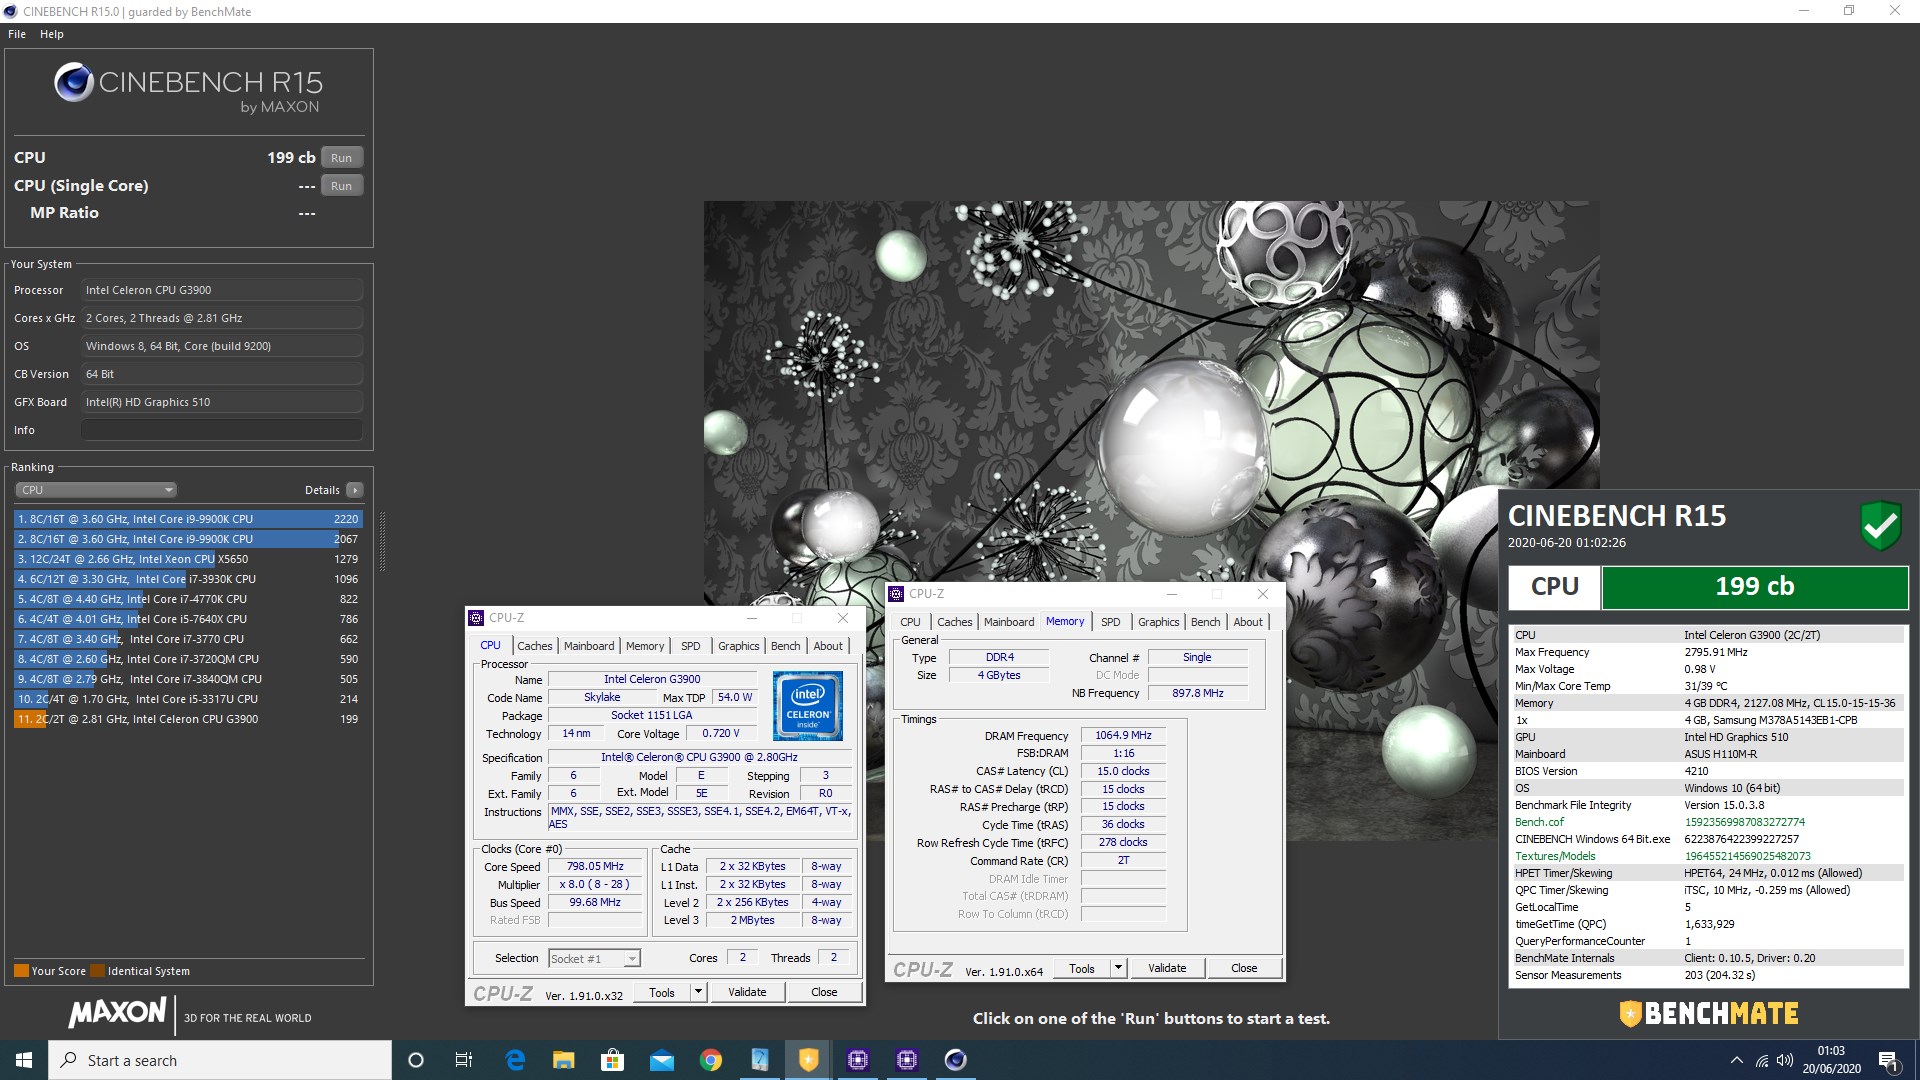Click the Intel Celeron logo in CPU-Z
The image size is (1920, 1080).
click(x=808, y=705)
